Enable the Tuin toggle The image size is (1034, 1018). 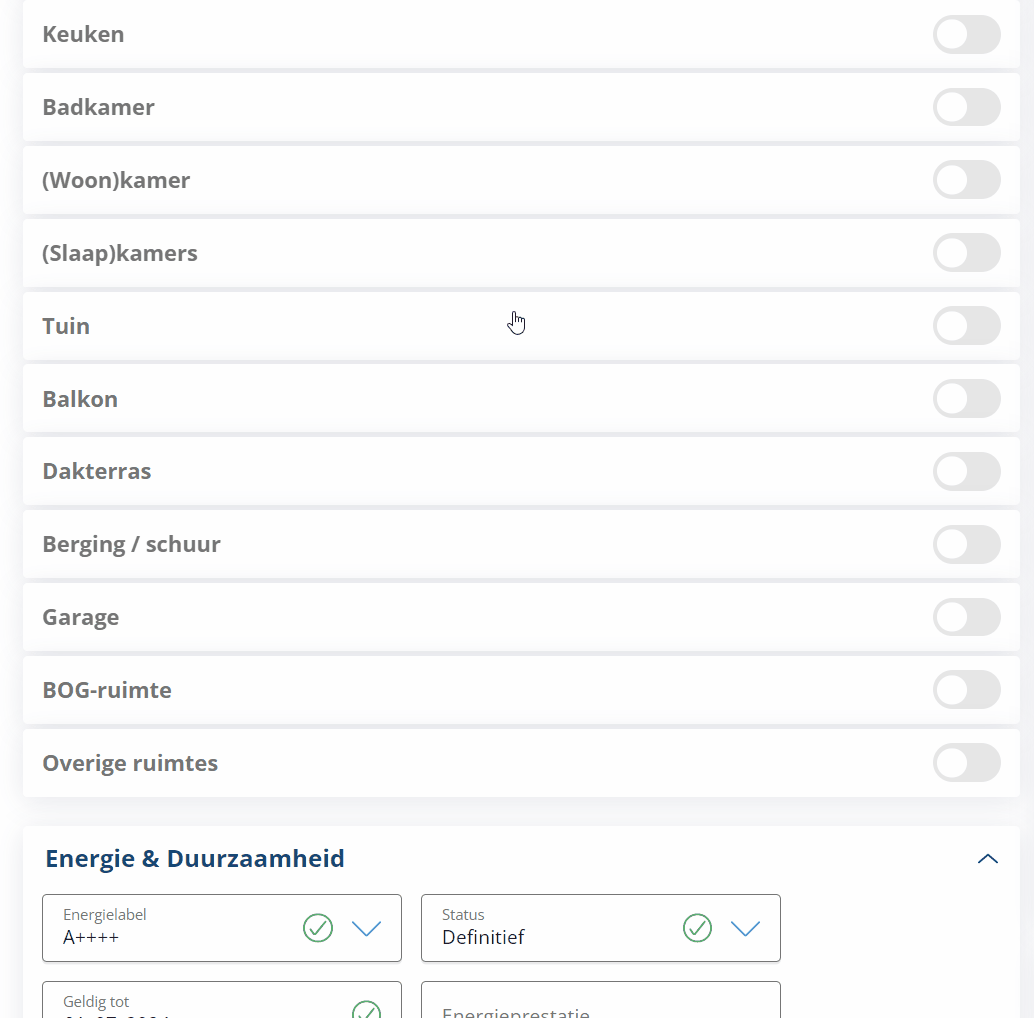(x=966, y=326)
